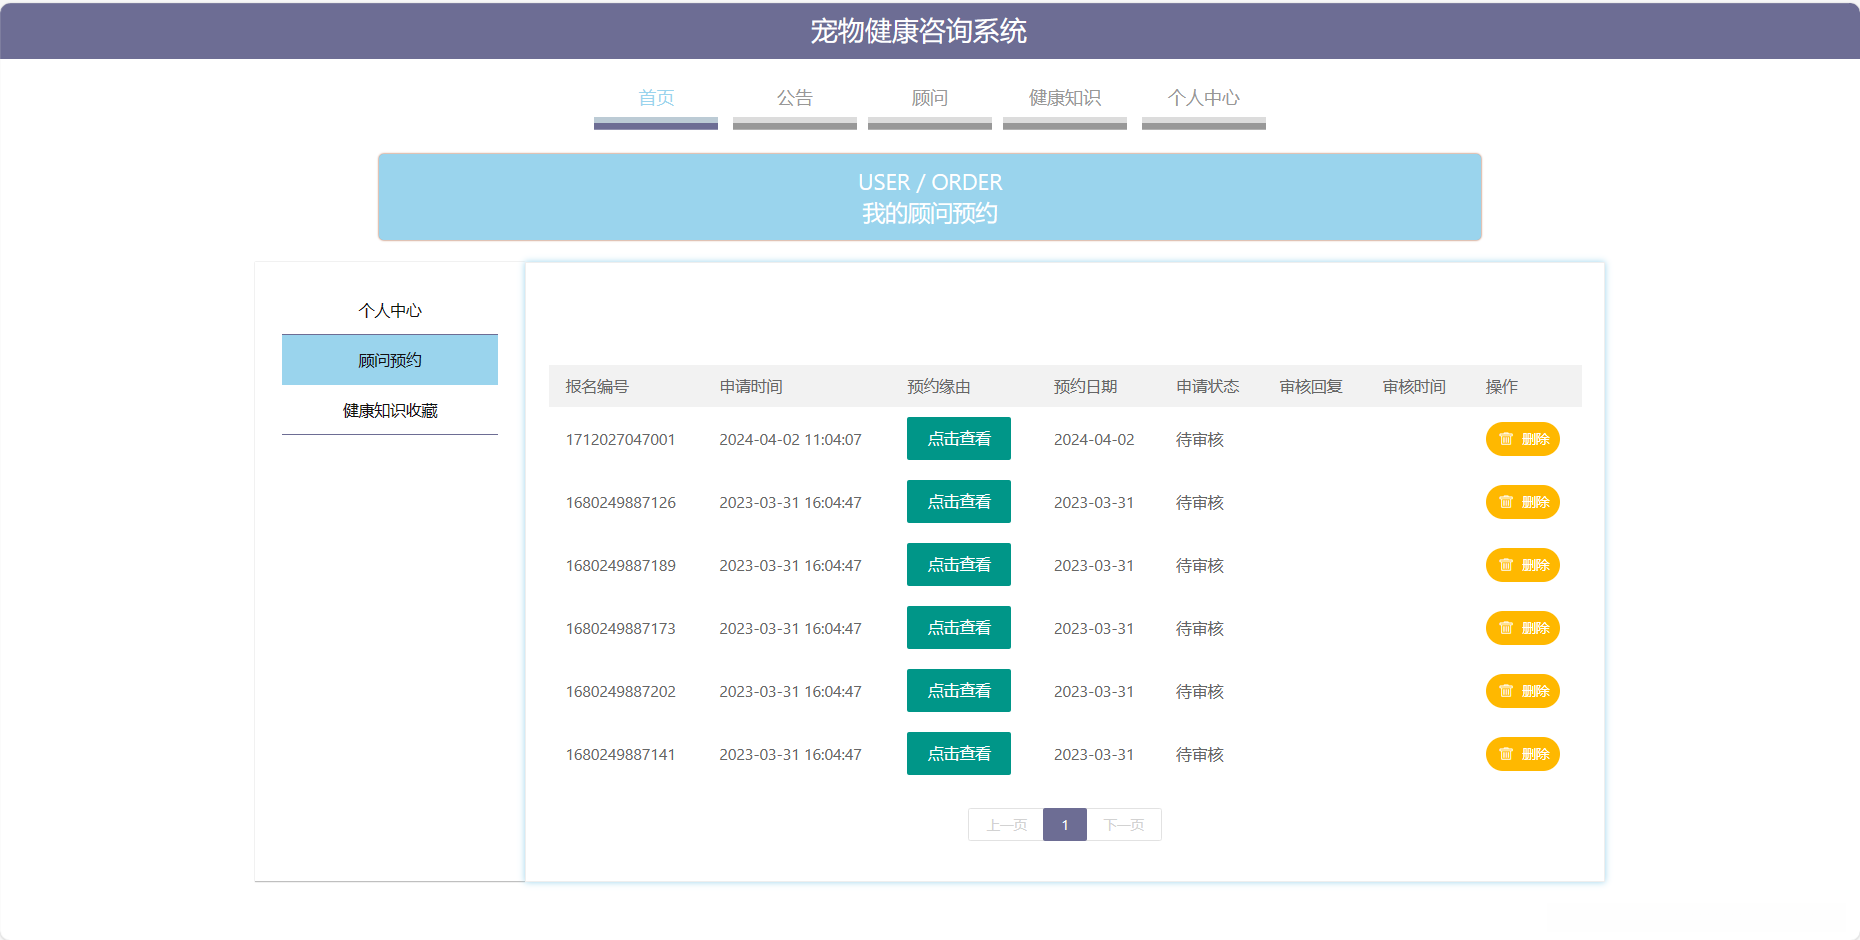Open the 健康知识 tab
The height and width of the screenshot is (940, 1860).
(x=1065, y=98)
